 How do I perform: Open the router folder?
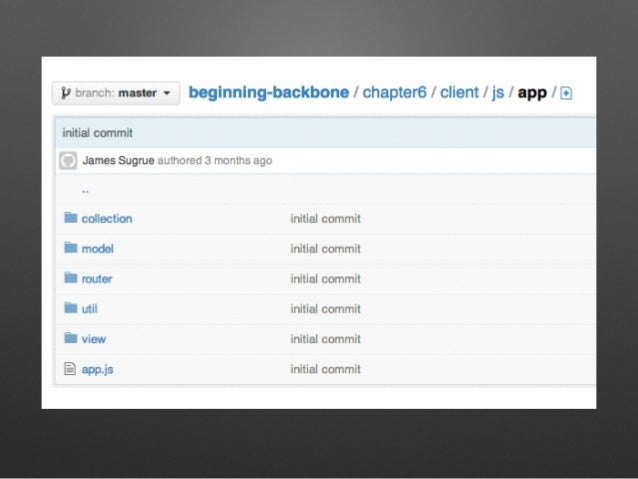(97, 279)
